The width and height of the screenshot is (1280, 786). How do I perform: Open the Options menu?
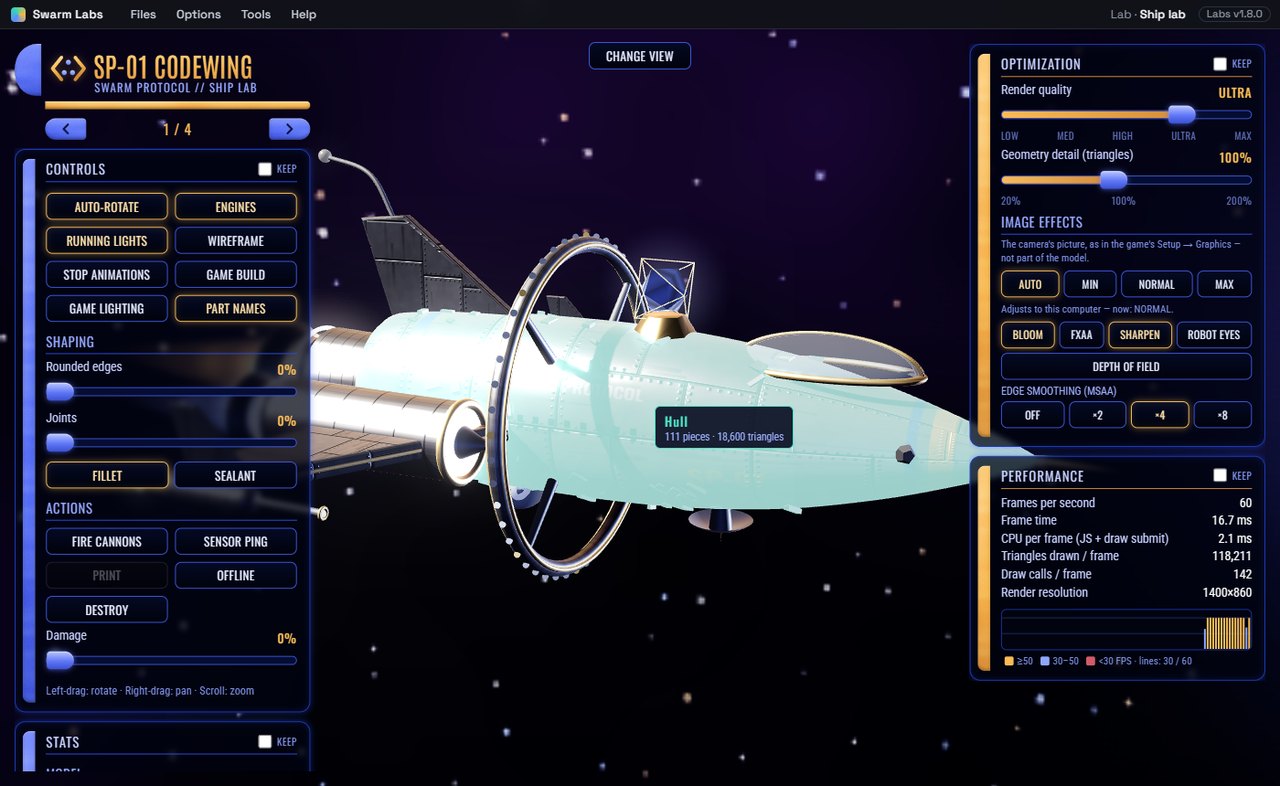click(198, 14)
